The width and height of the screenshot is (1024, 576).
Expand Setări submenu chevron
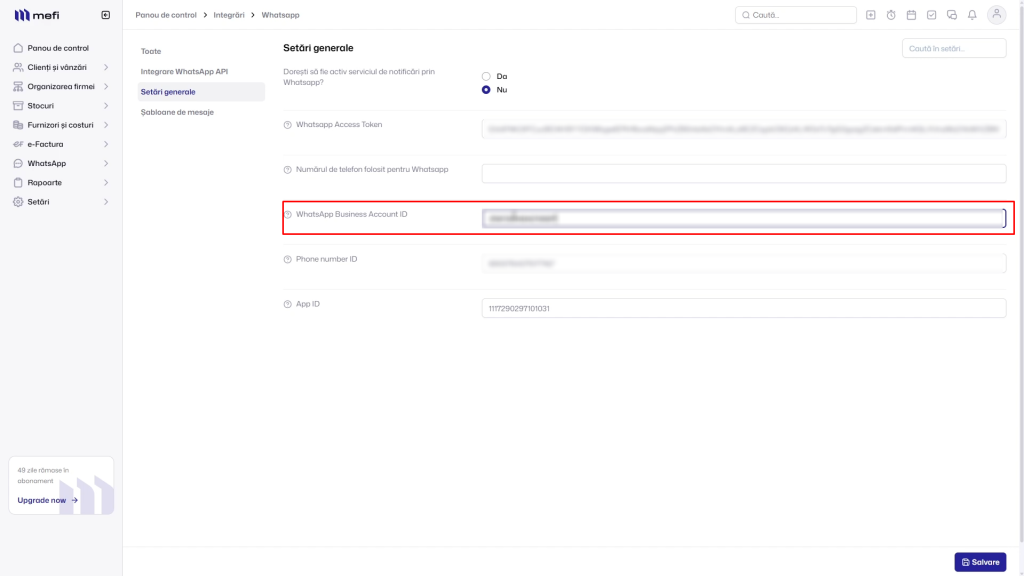[x=106, y=202]
